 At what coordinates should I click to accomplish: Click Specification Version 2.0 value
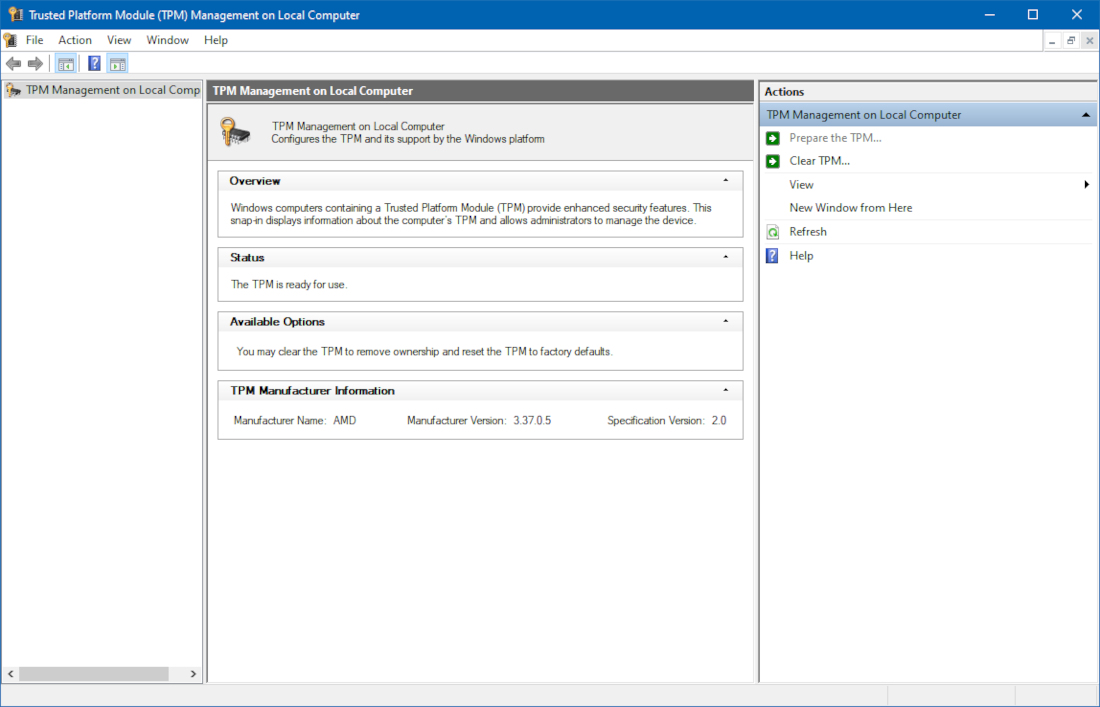tap(719, 421)
